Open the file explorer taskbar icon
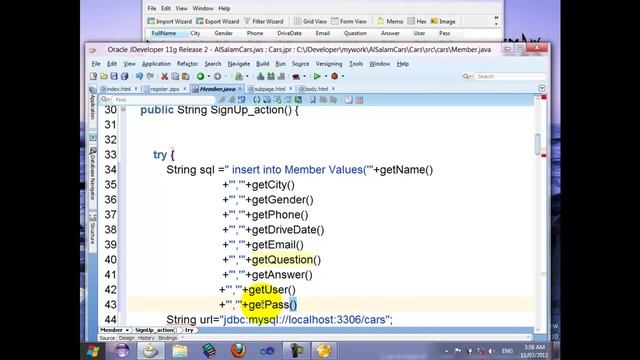The width and height of the screenshot is (640, 360). pyautogui.click(x=180, y=351)
